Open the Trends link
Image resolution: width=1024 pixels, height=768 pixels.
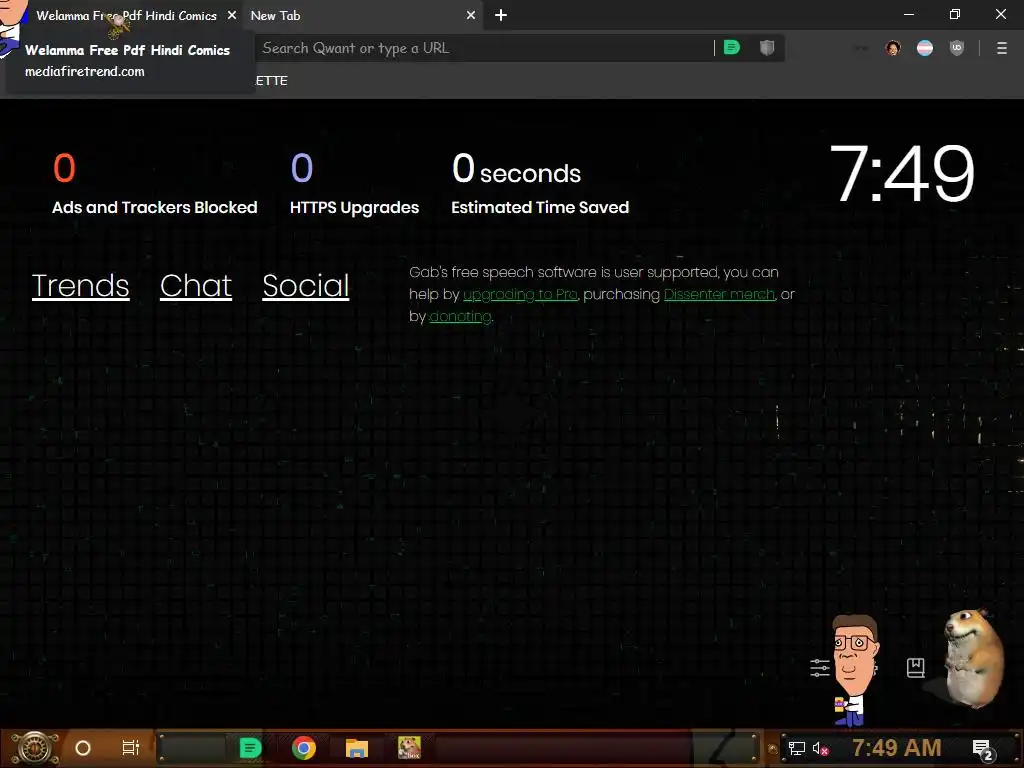click(x=81, y=286)
